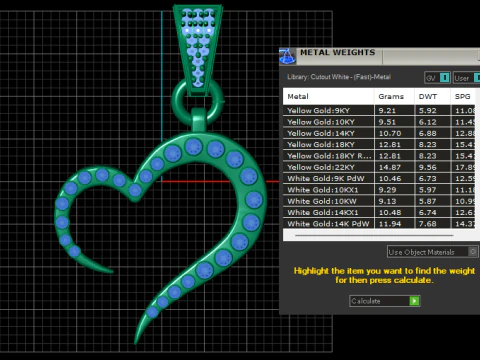Toggle Use Object Materials option
Screen dimensions: 480x360
(x=432, y=252)
